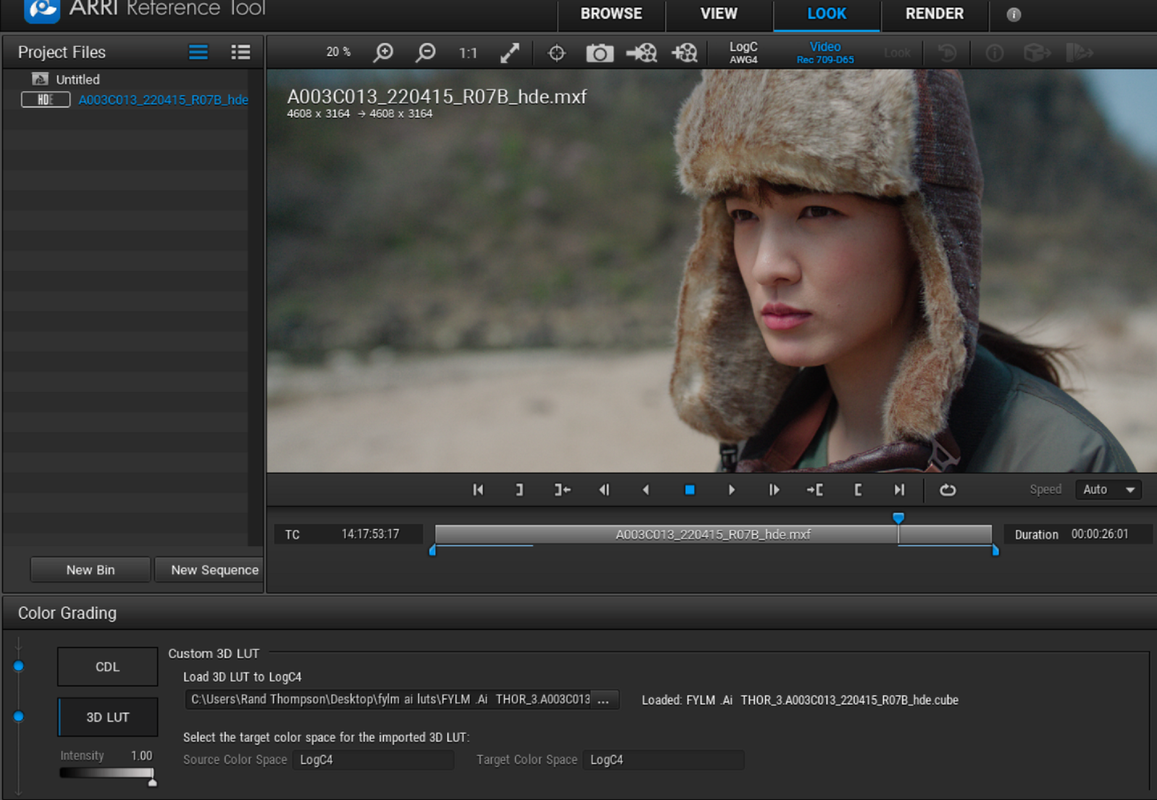Activate the crosshair pixel picker icon
This screenshot has width=1157, height=800.
click(x=557, y=53)
